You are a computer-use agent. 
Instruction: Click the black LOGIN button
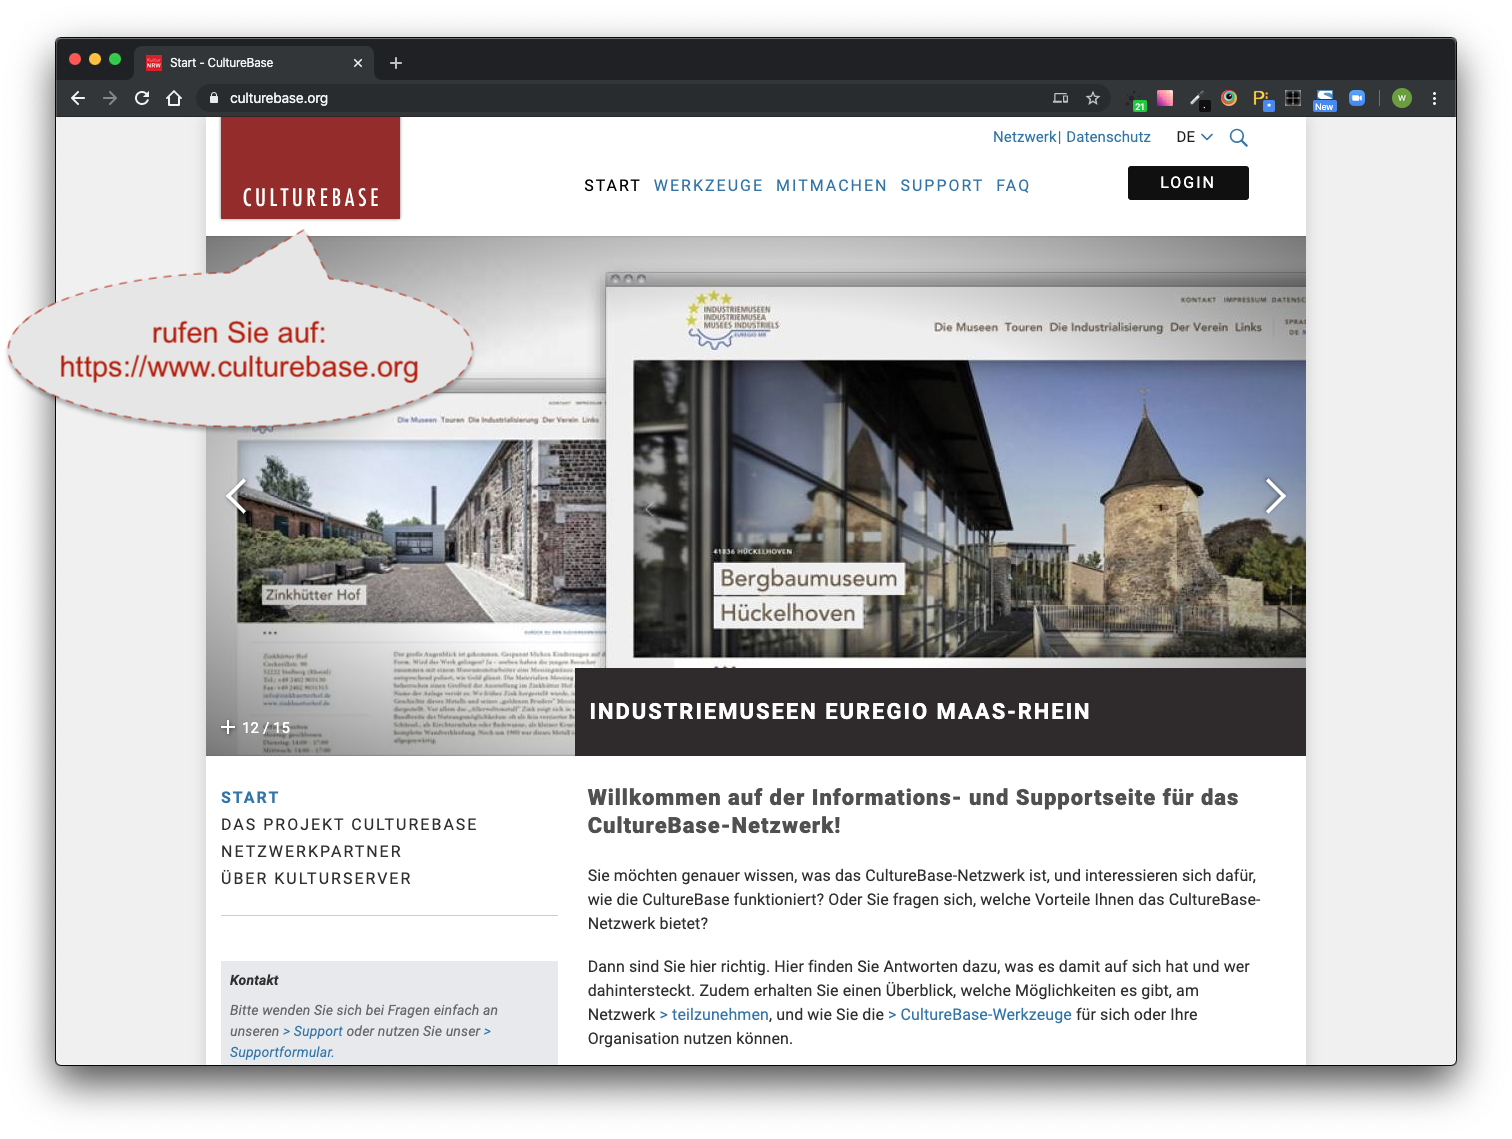click(1188, 183)
